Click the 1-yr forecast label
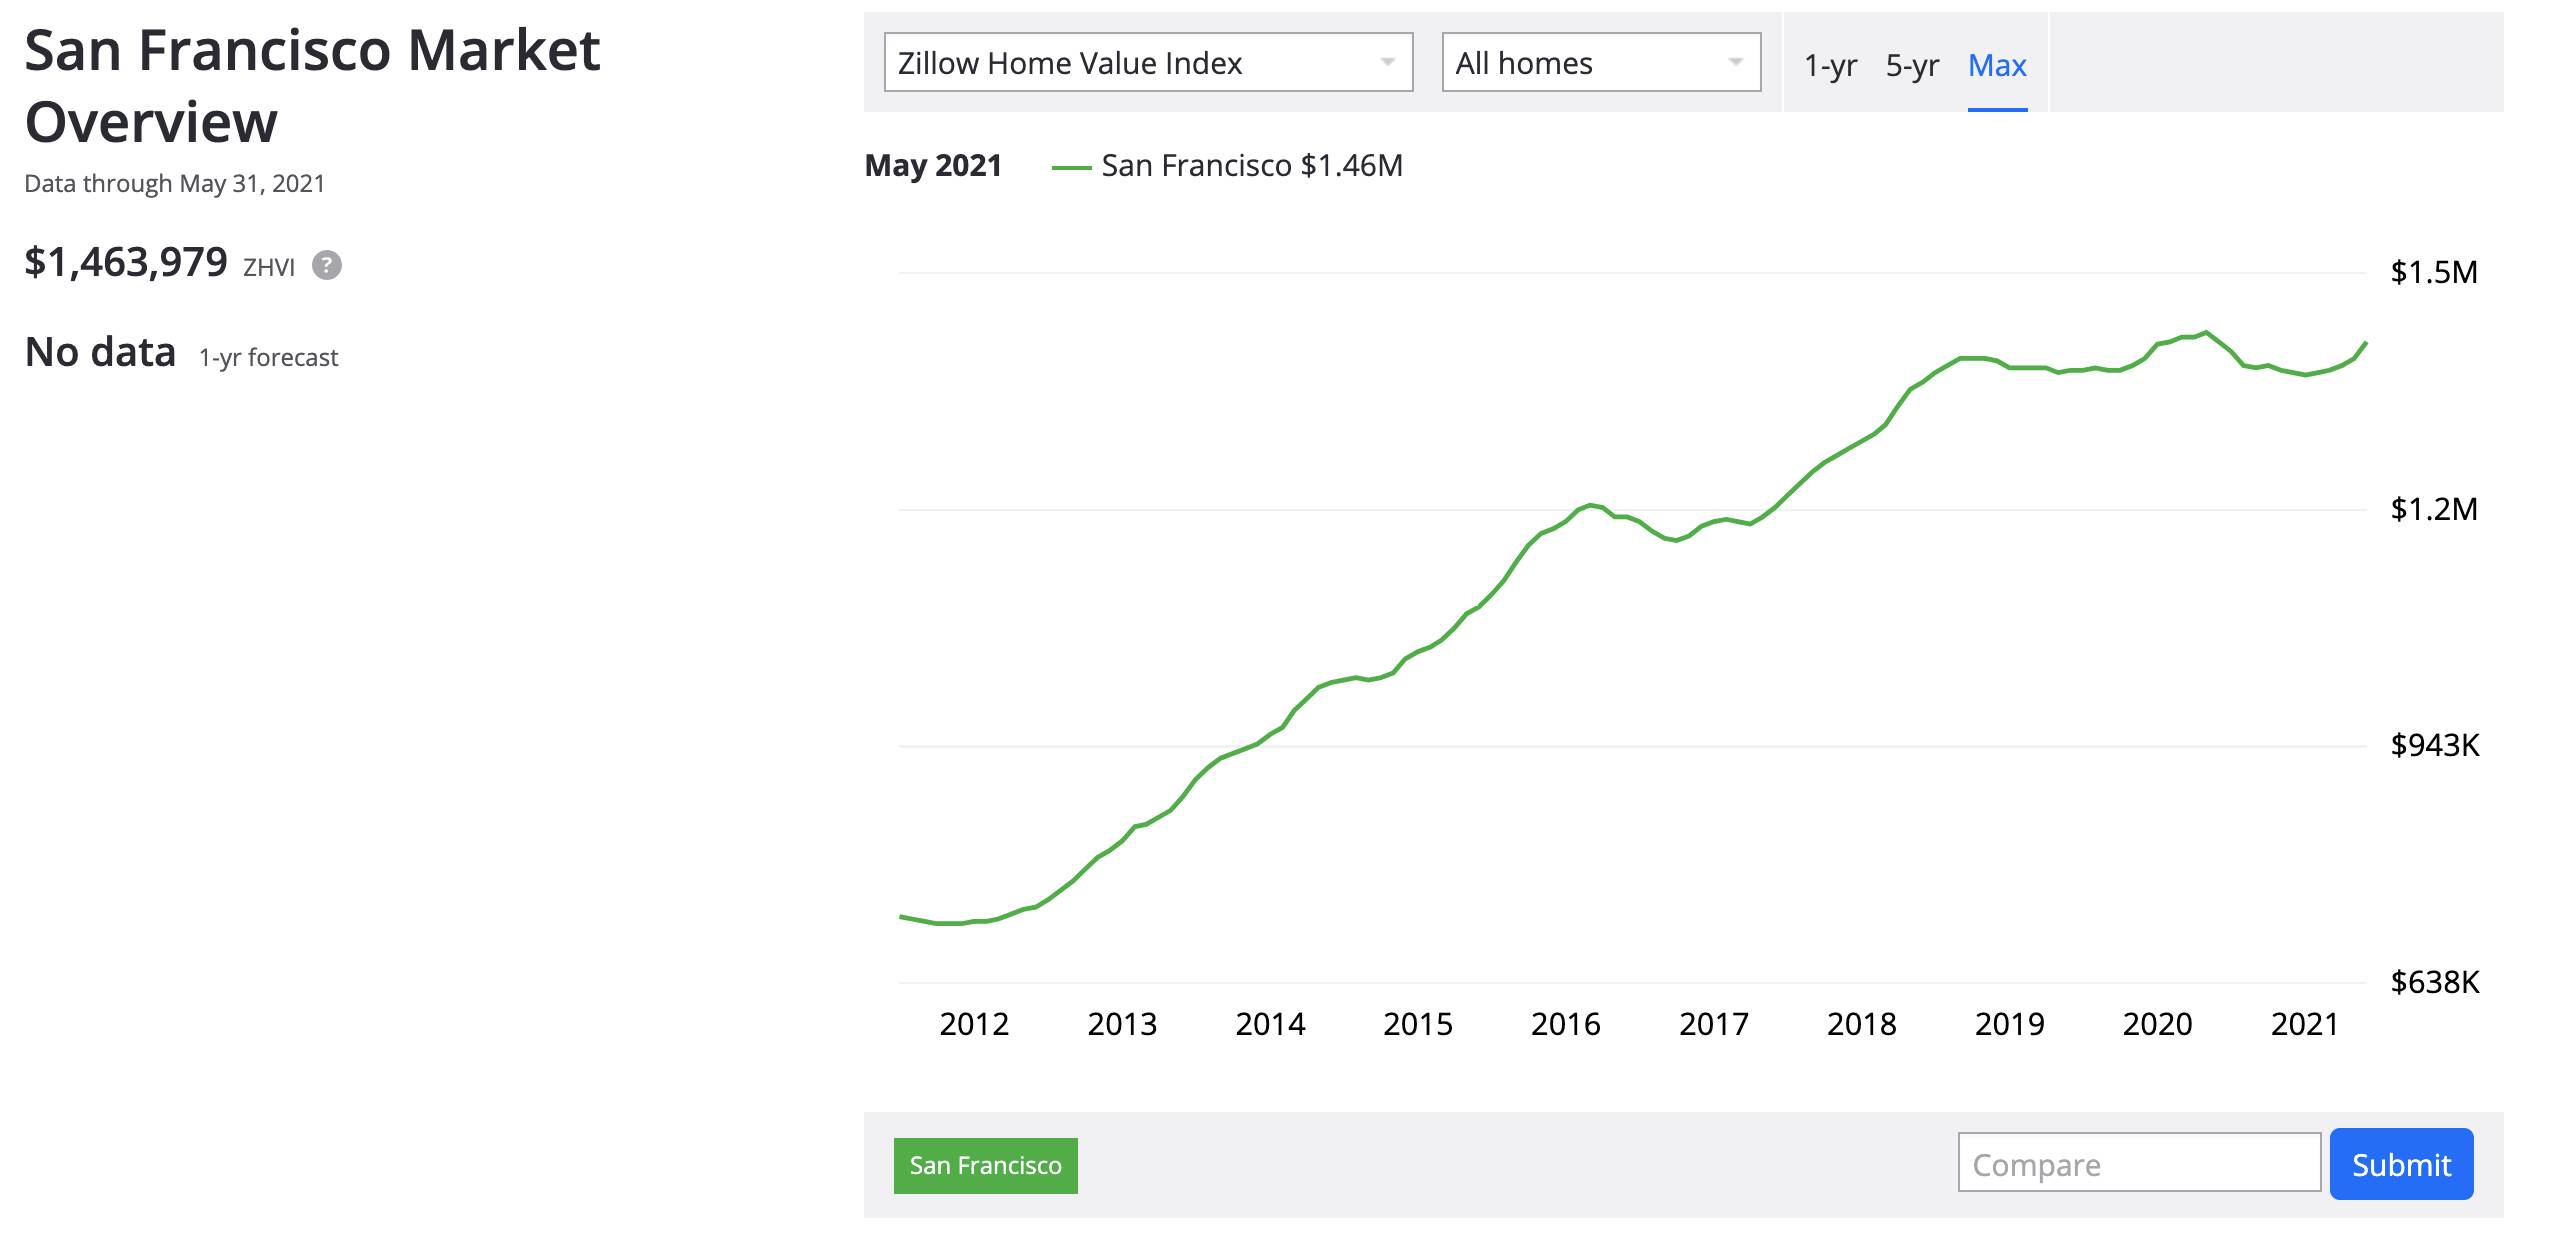2552x1236 pixels. click(268, 357)
